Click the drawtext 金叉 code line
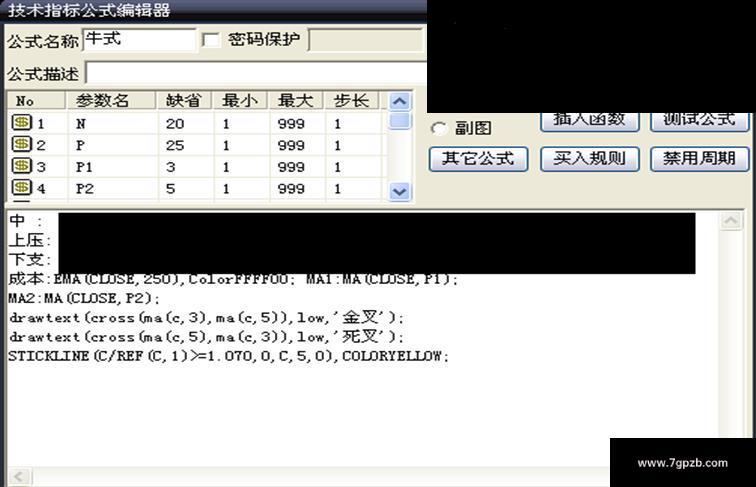The height and width of the screenshot is (487, 756). (x=206, y=318)
